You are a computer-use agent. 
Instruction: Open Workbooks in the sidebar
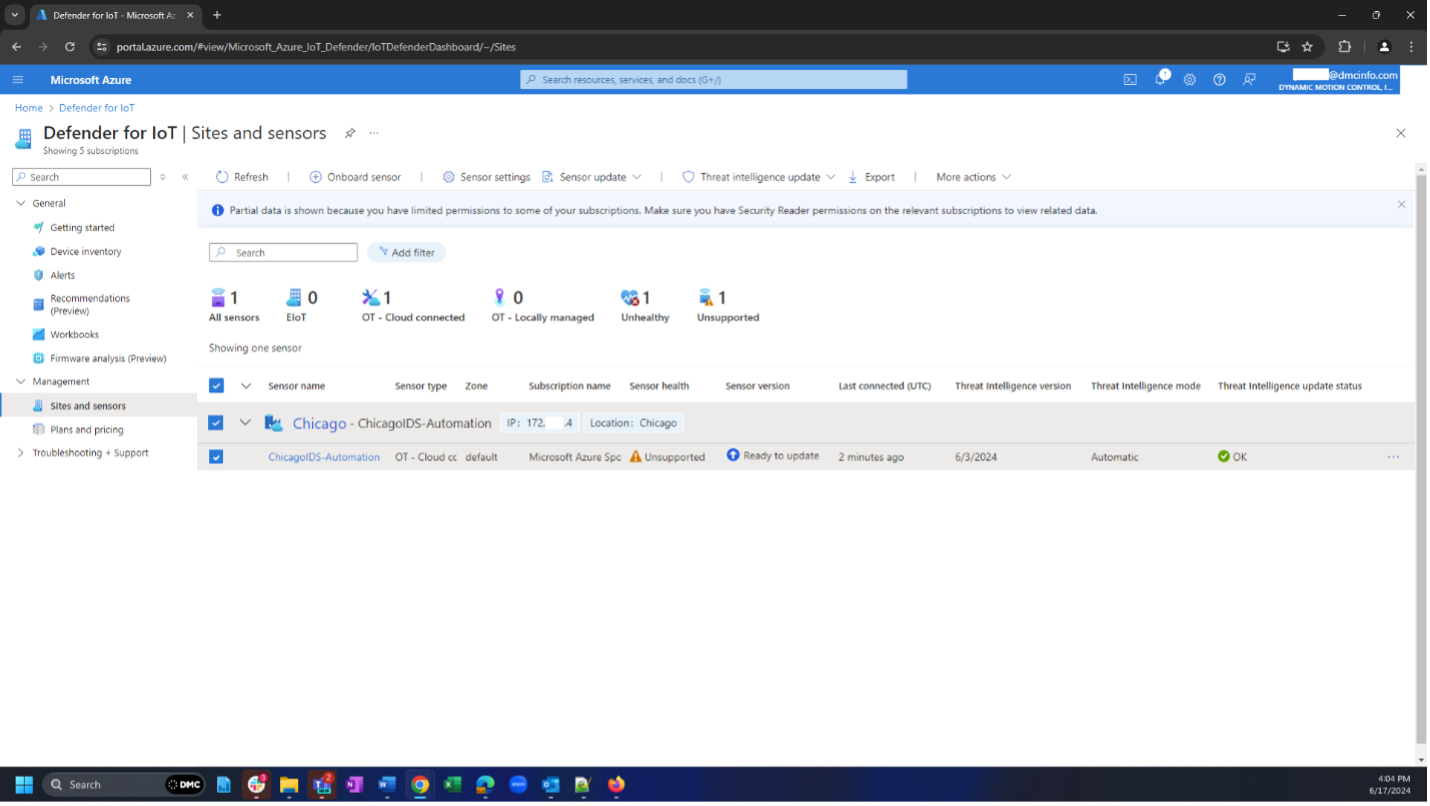pos(74,335)
